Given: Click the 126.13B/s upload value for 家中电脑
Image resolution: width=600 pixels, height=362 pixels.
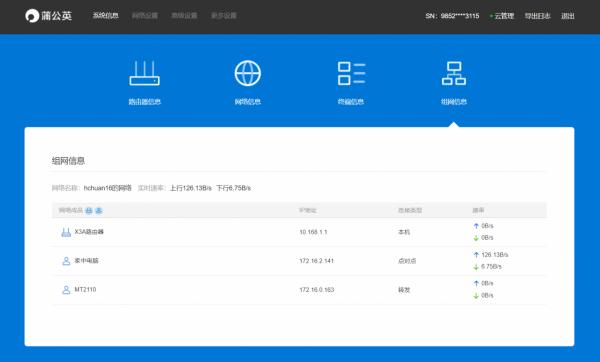Looking at the screenshot, I should pos(495,255).
